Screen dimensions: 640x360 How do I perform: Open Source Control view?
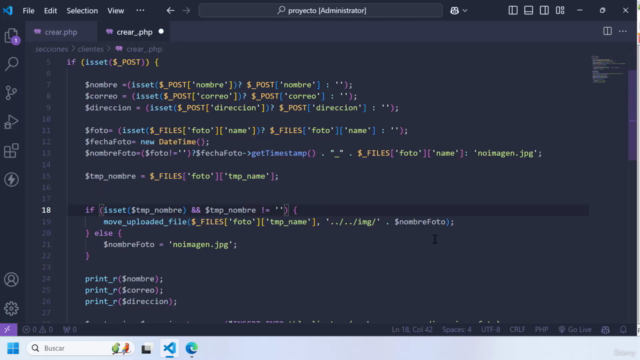coord(11,93)
